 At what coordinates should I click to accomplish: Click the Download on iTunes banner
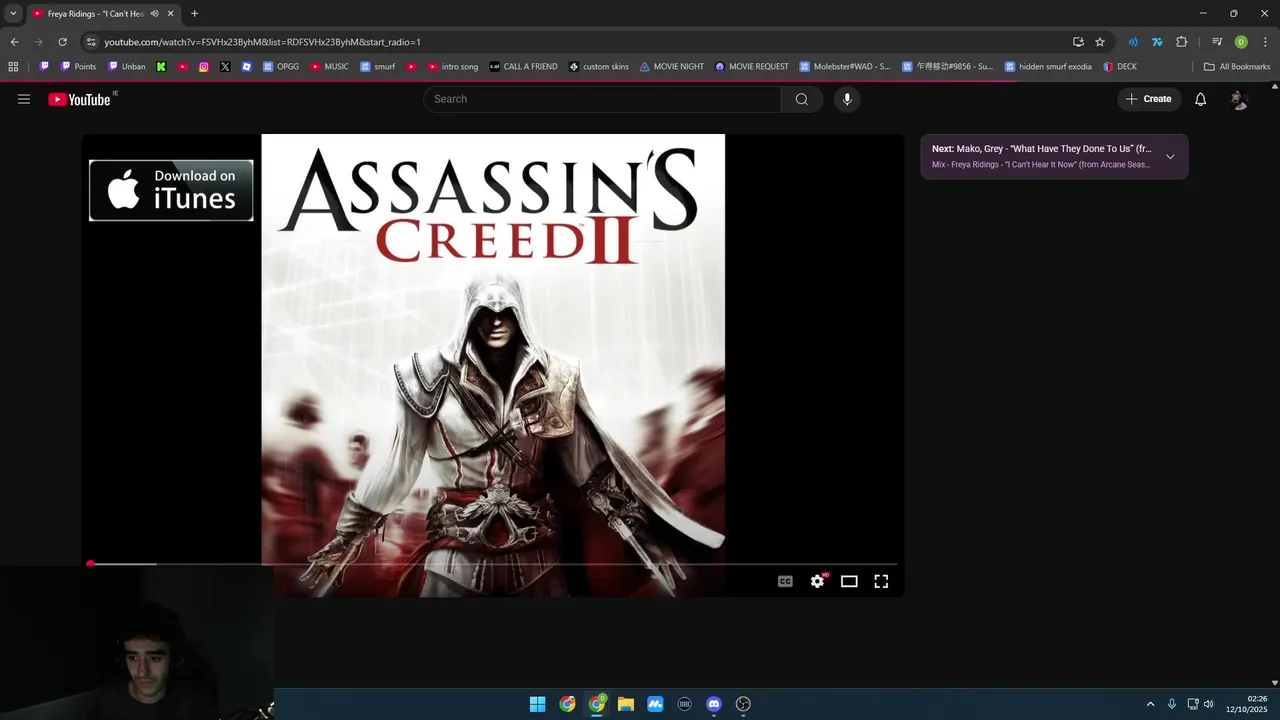point(171,190)
